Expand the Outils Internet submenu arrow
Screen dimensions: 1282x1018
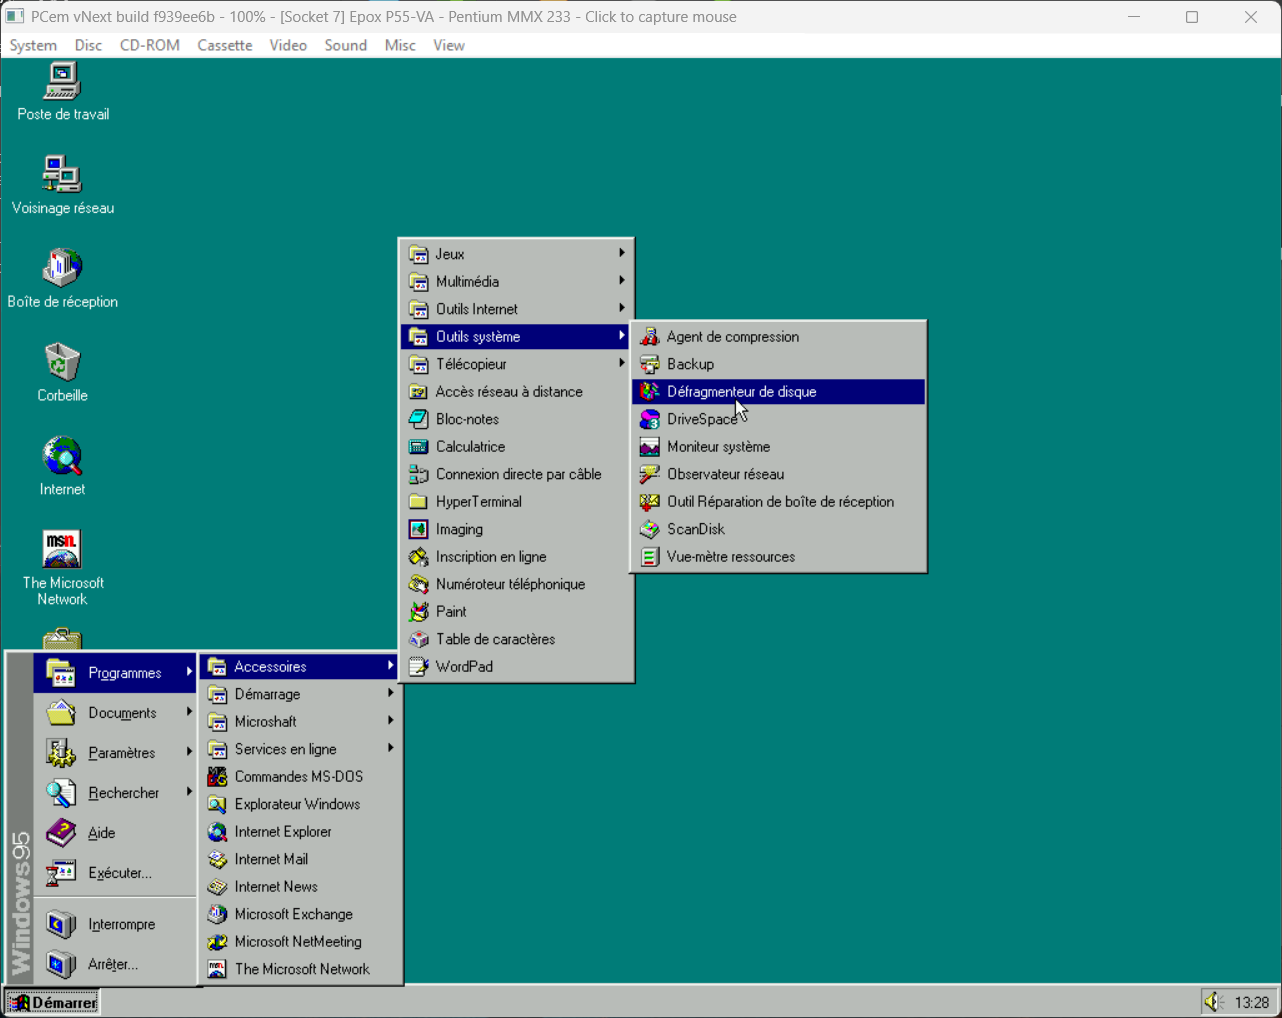[x=622, y=309]
